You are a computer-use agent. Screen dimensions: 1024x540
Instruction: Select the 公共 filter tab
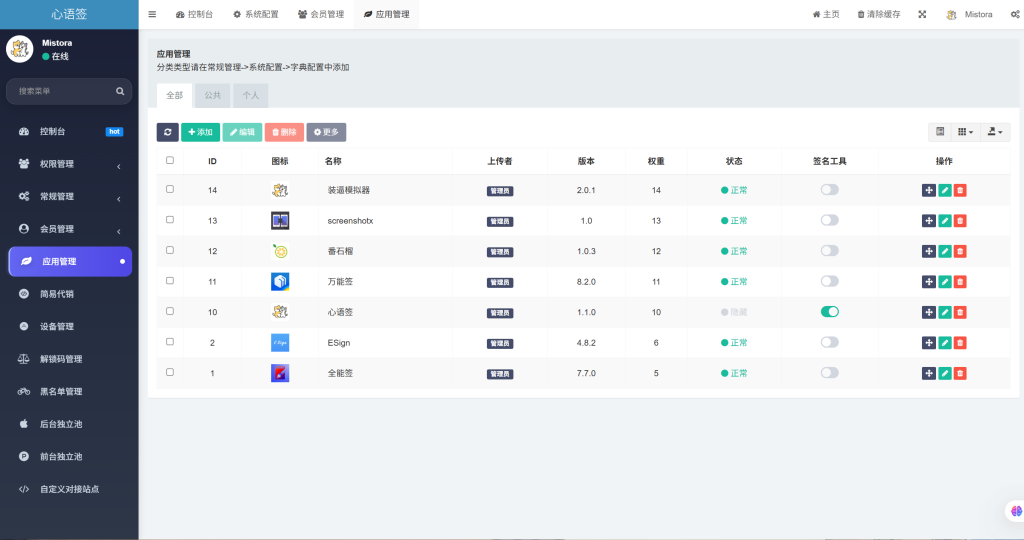212,95
